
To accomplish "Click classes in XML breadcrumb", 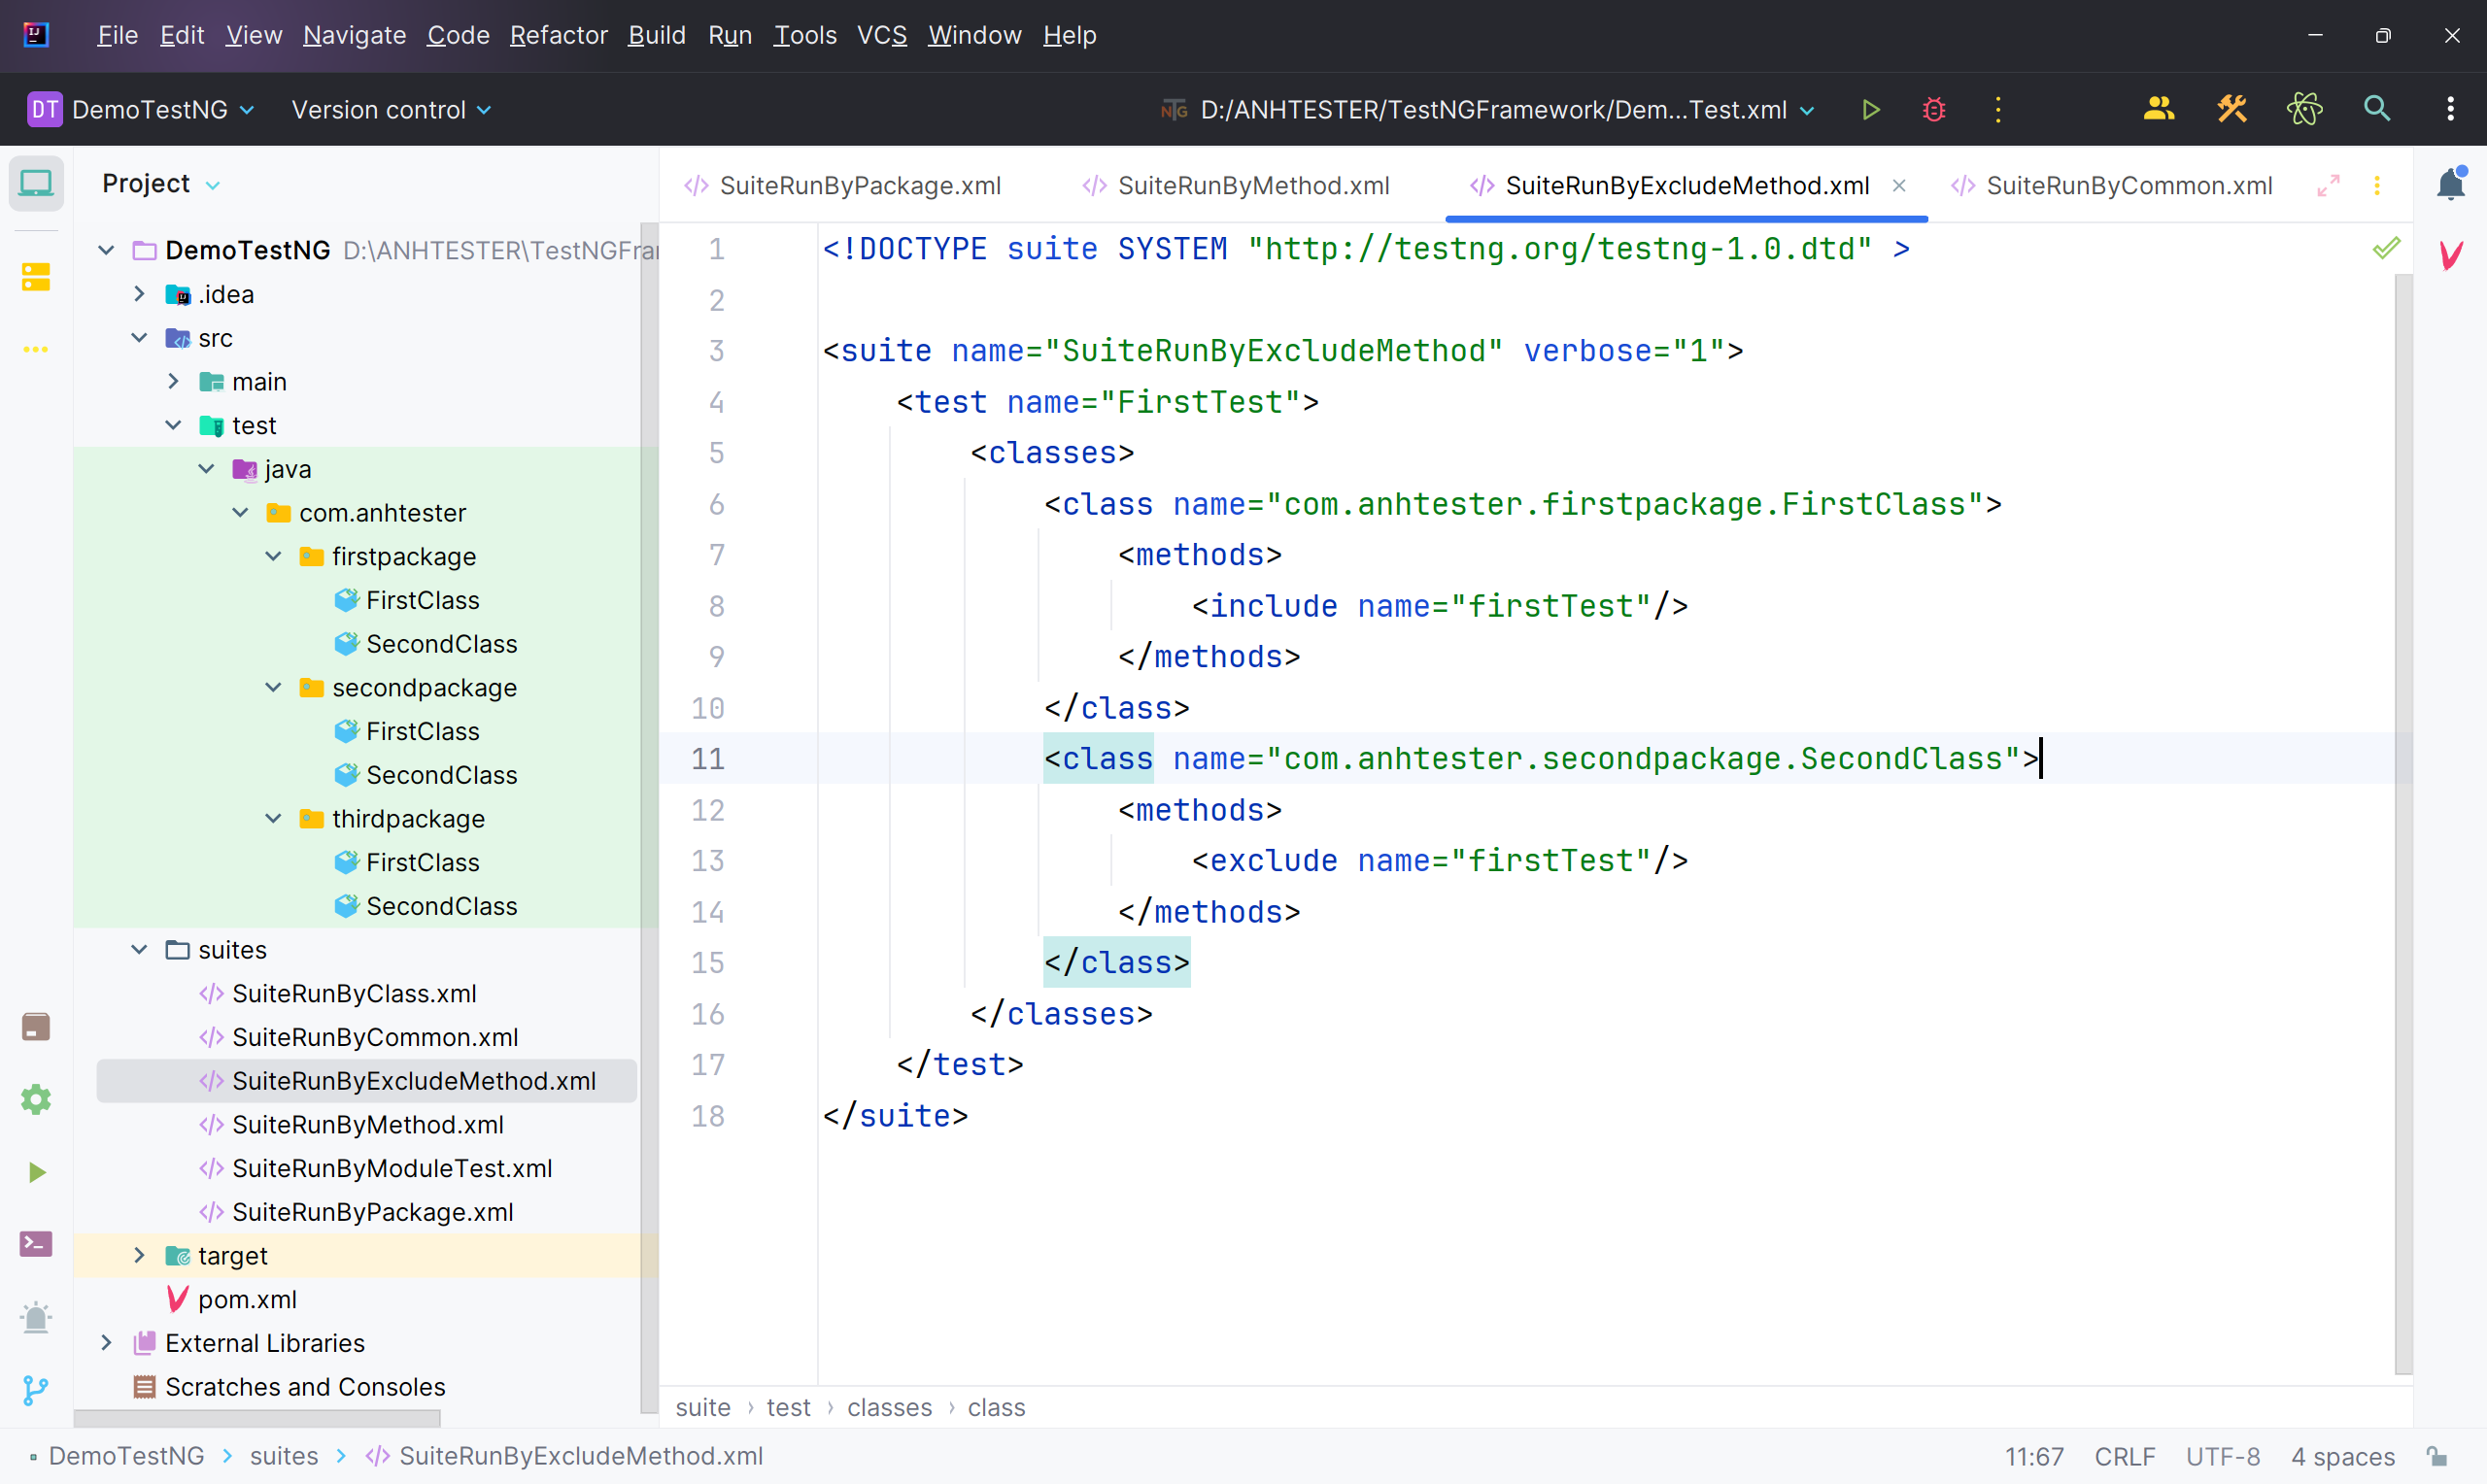I will coord(889,1408).
